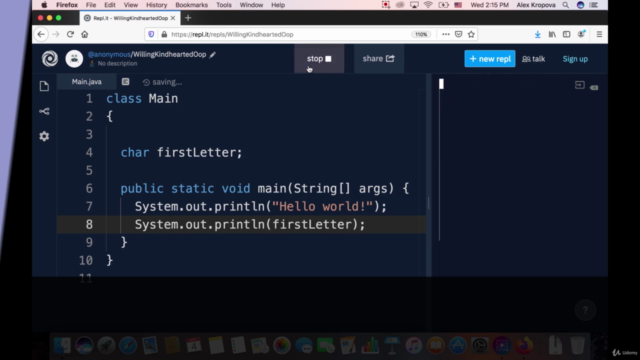640x360 pixels.
Task: Open the talk link
Action: pos(533,59)
